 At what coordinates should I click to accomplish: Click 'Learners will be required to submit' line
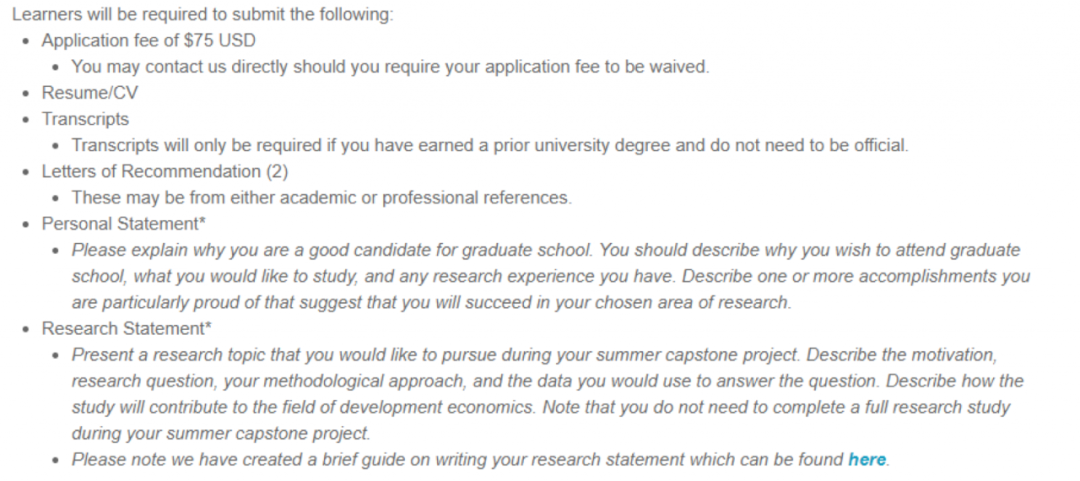(x=203, y=15)
